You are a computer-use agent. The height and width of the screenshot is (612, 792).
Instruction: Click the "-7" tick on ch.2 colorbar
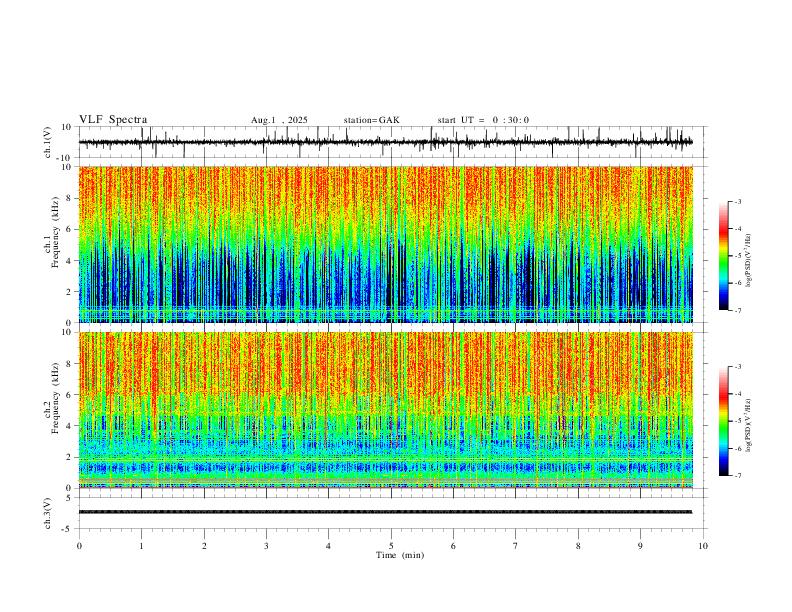[x=737, y=476]
